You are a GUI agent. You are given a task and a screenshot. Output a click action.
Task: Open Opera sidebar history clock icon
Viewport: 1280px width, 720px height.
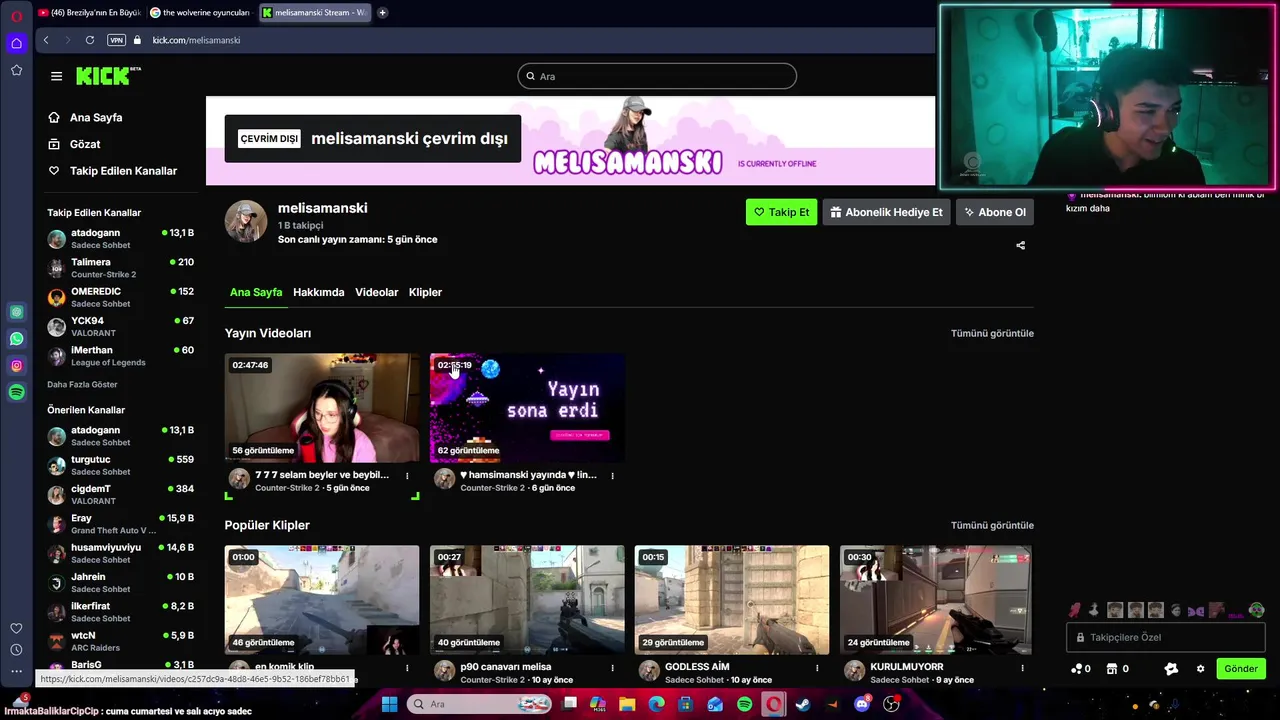click(16, 650)
